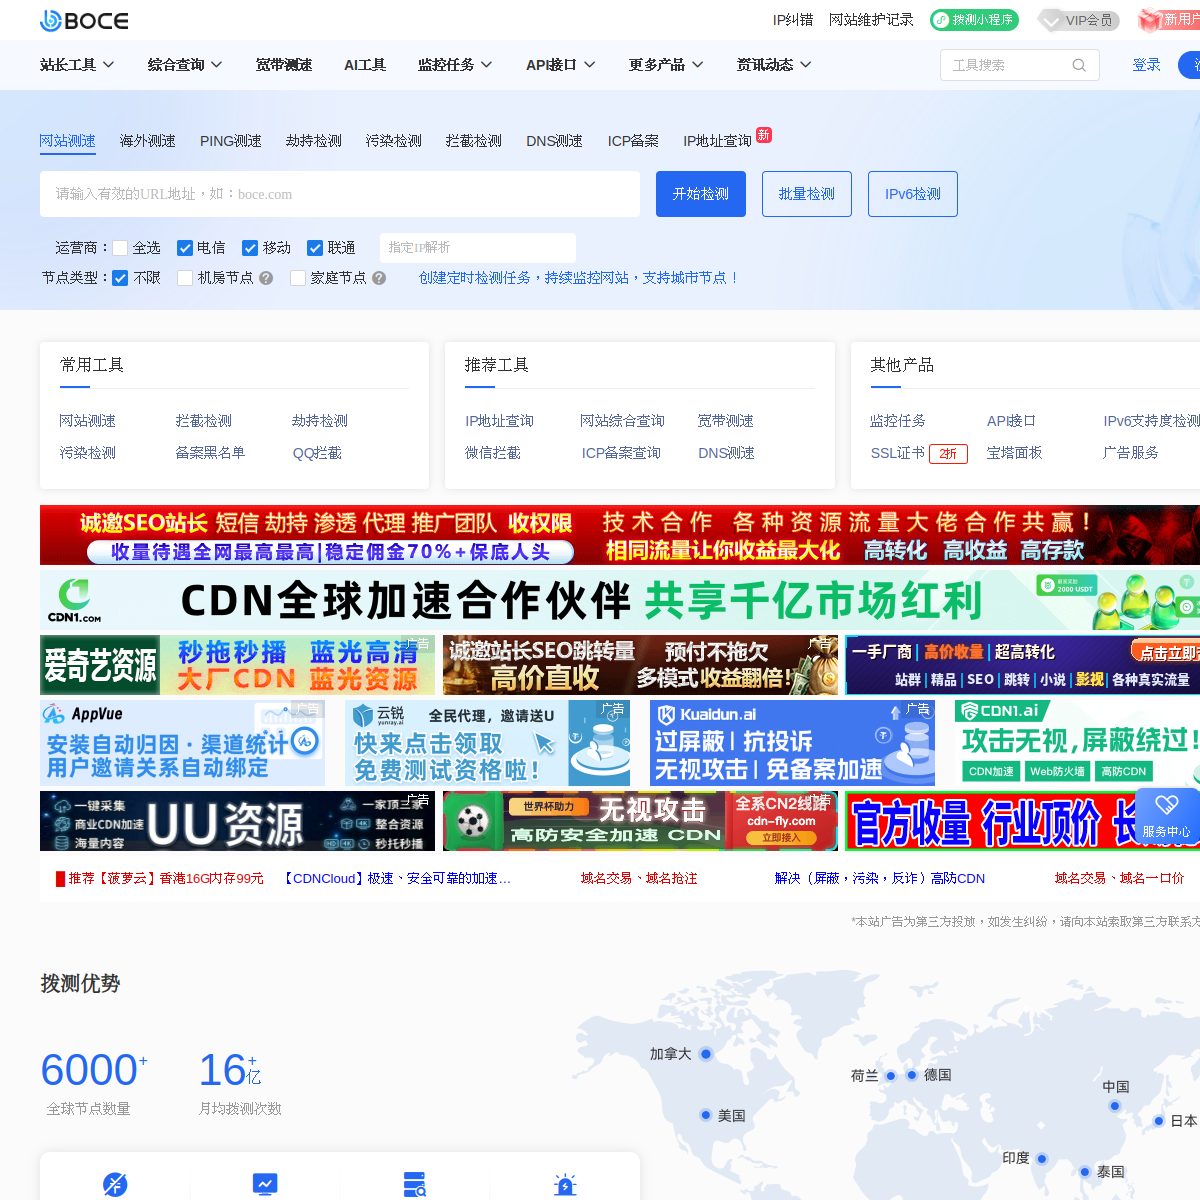Image resolution: width=1200 pixels, height=1200 pixels.
Task: Focus the URL address input field
Action: tap(340, 194)
